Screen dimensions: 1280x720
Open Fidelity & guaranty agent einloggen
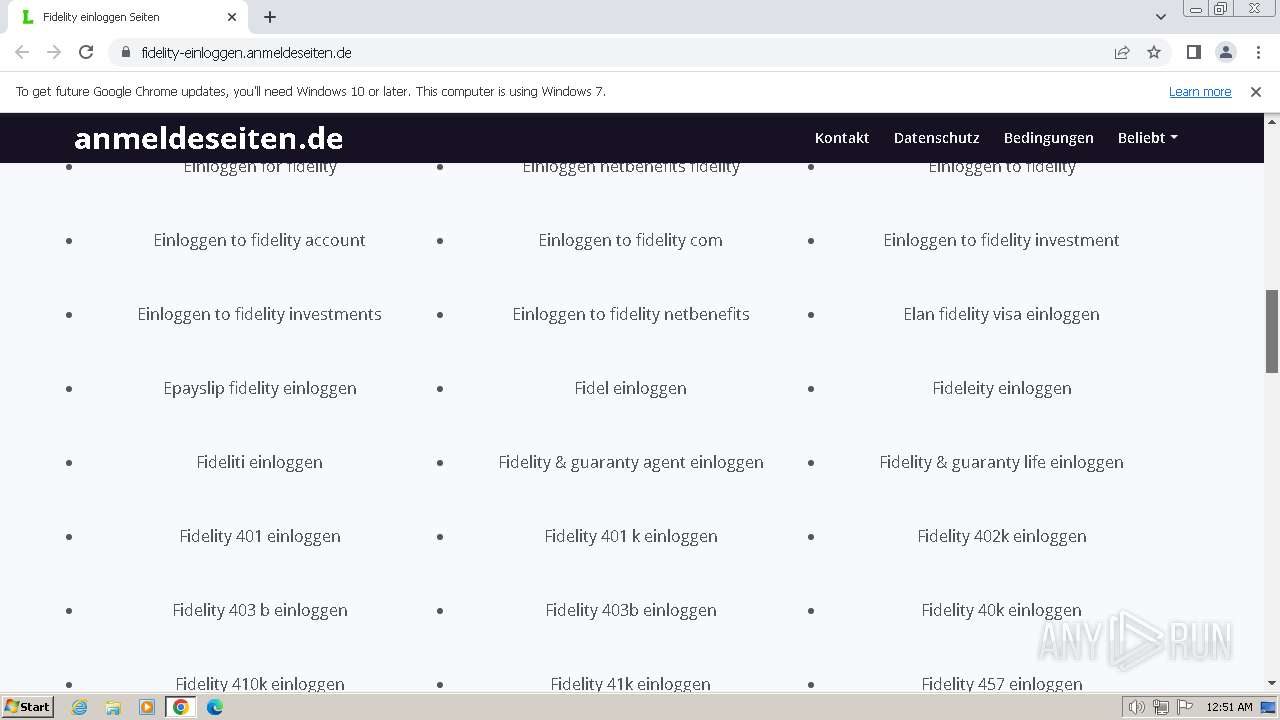[631, 462]
